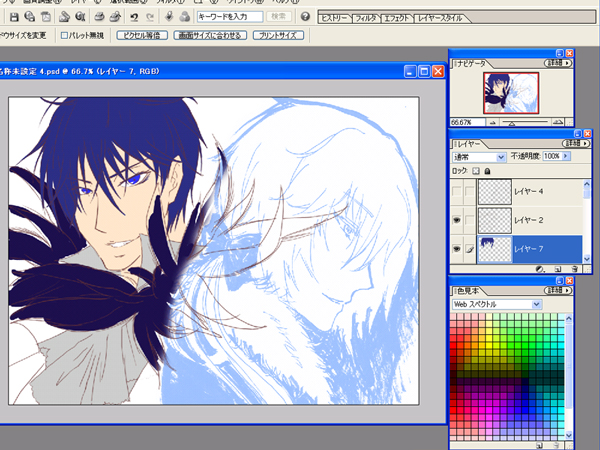Expand the Swatches panel 詳細 menu
The image size is (600, 450).
[x=558, y=291]
